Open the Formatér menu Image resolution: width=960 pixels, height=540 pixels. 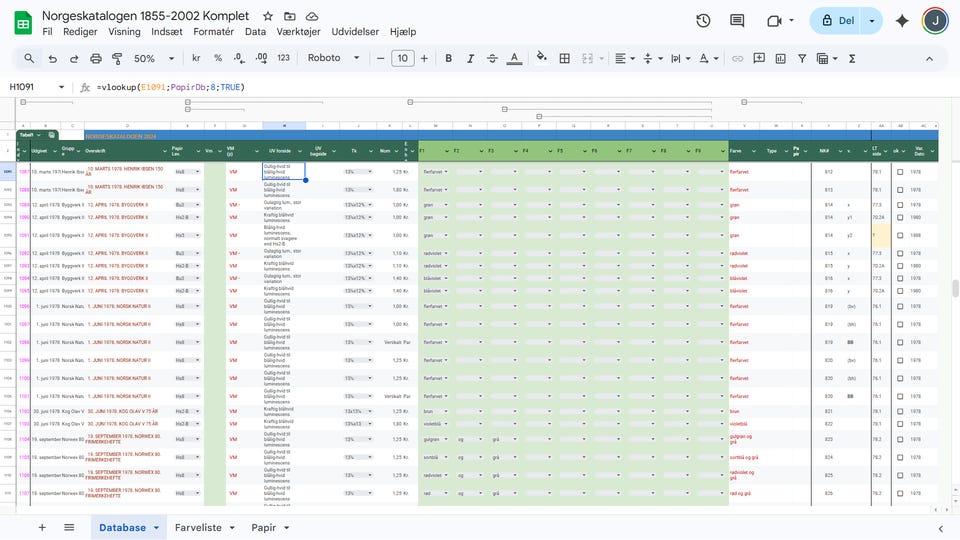coord(213,31)
